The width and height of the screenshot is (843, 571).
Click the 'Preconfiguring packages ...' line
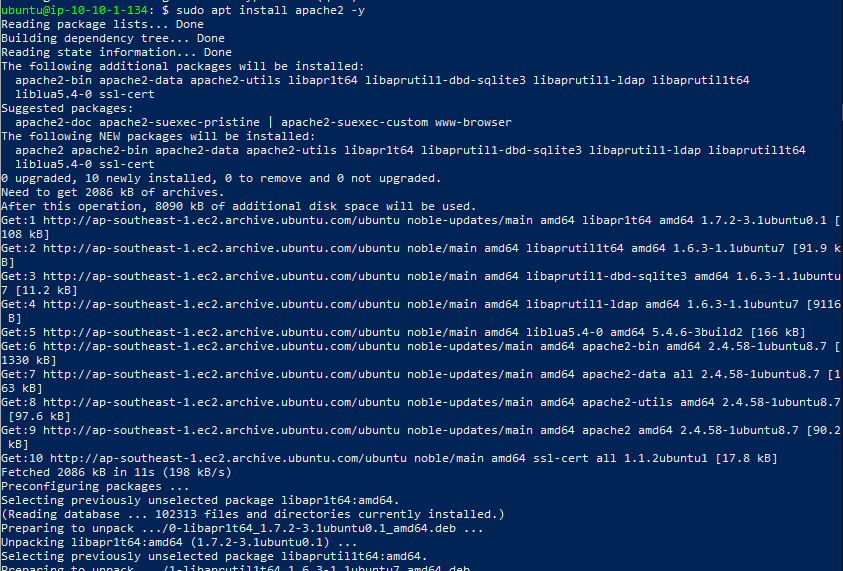click(x=95, y=486)
